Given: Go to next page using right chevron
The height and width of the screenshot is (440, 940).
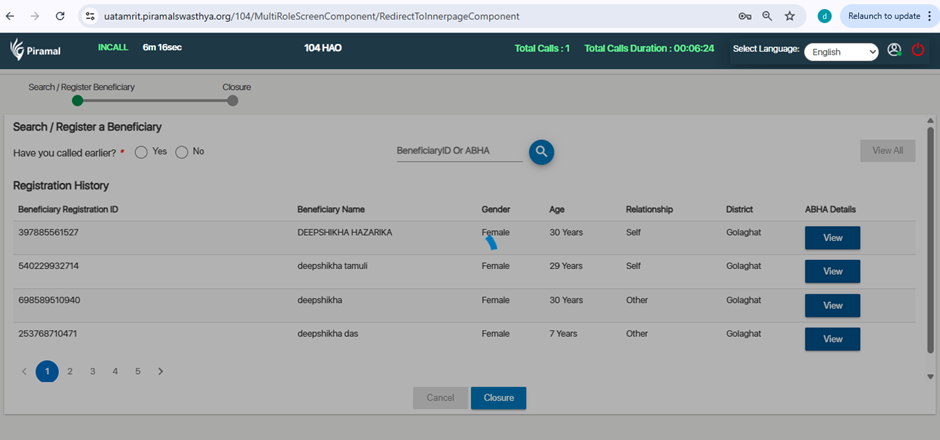Looking at the screenshot, I should point(160,371).
